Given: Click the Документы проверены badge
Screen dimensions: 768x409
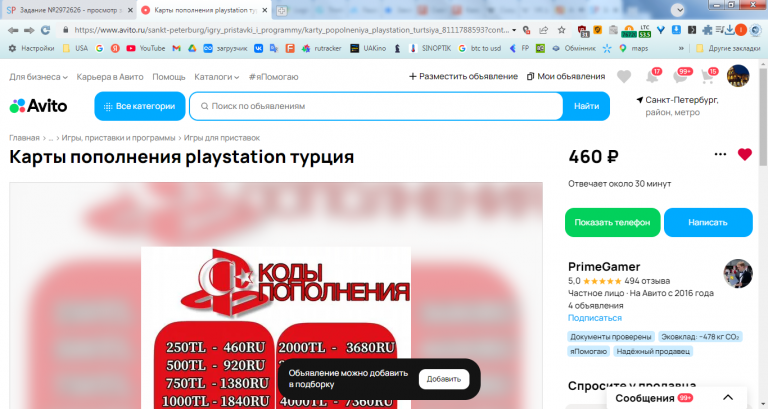Looking at the screenshot, I should coord(611,337).
